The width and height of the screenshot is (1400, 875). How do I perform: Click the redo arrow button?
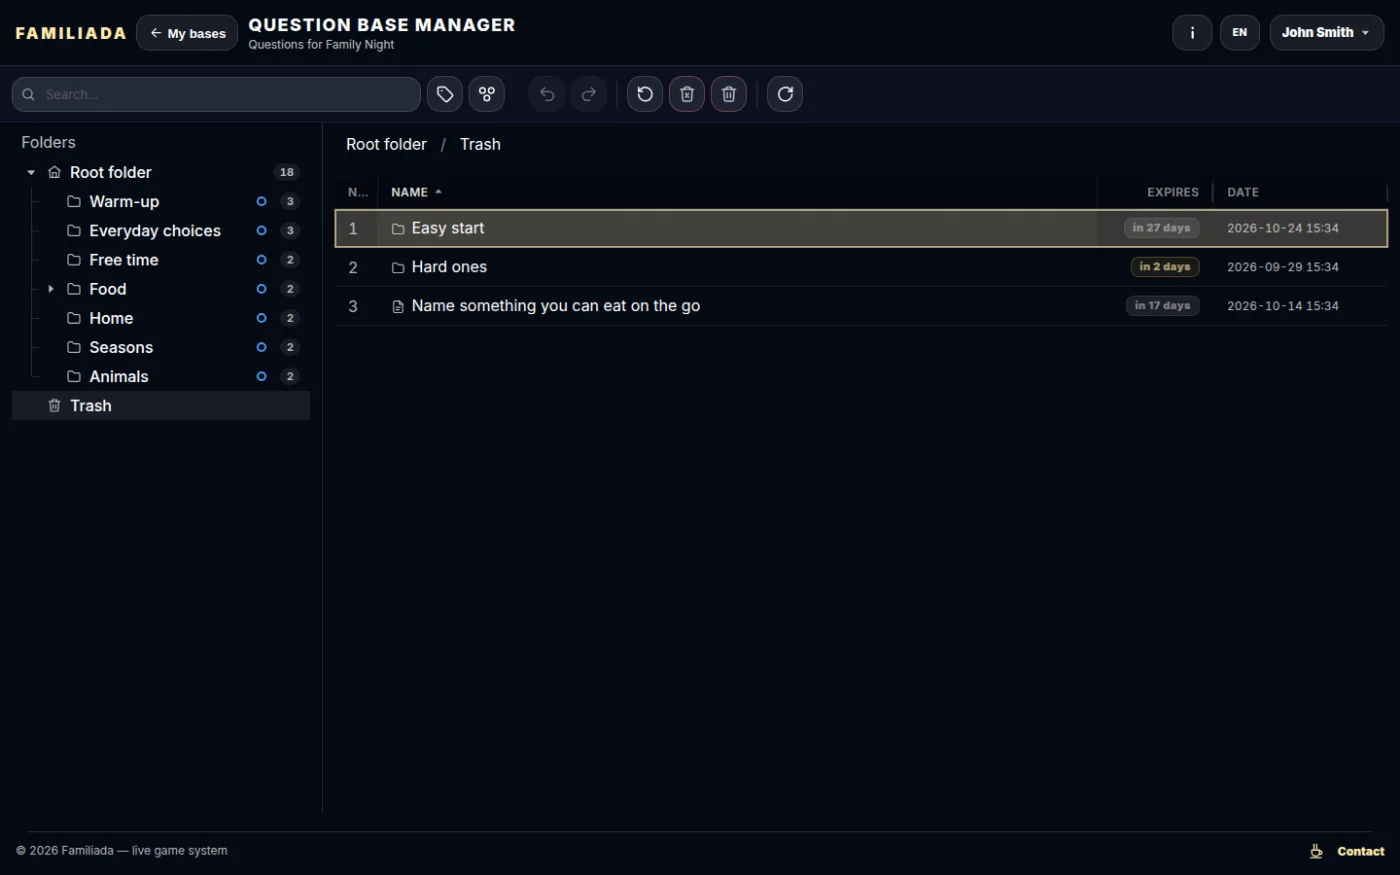pos(589,94)
